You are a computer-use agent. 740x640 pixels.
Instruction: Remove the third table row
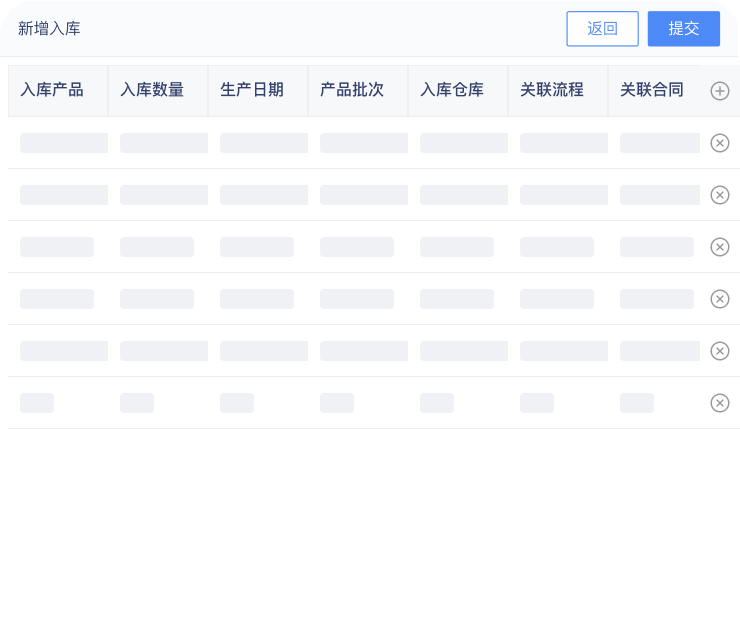(720, 247)
